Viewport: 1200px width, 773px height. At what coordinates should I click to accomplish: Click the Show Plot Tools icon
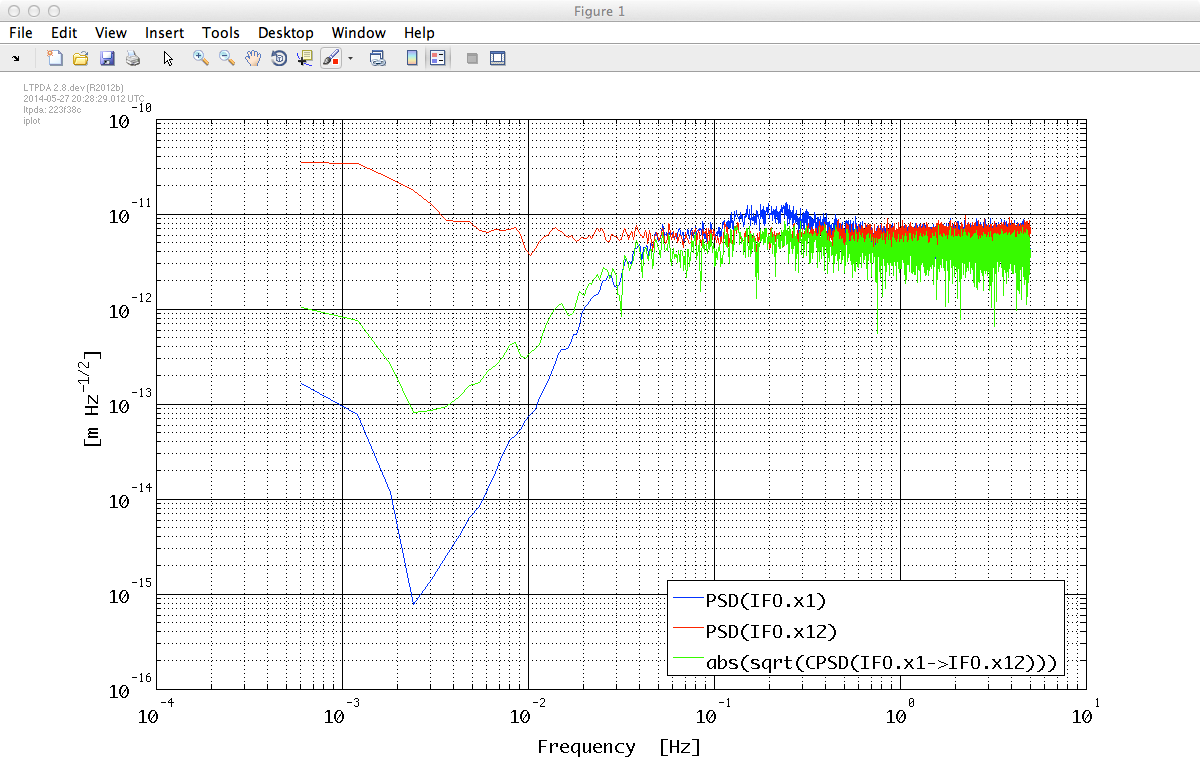[497, 58]
